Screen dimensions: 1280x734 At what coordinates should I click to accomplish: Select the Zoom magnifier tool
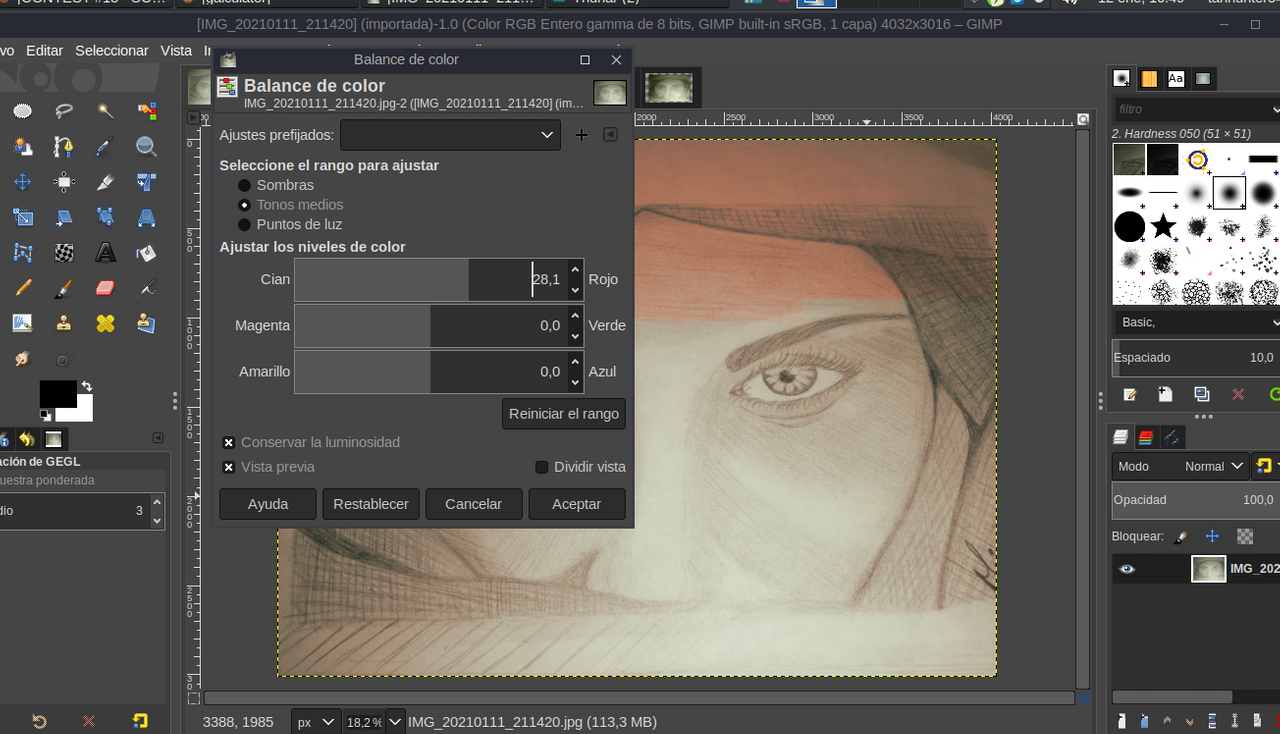[147, 147]
